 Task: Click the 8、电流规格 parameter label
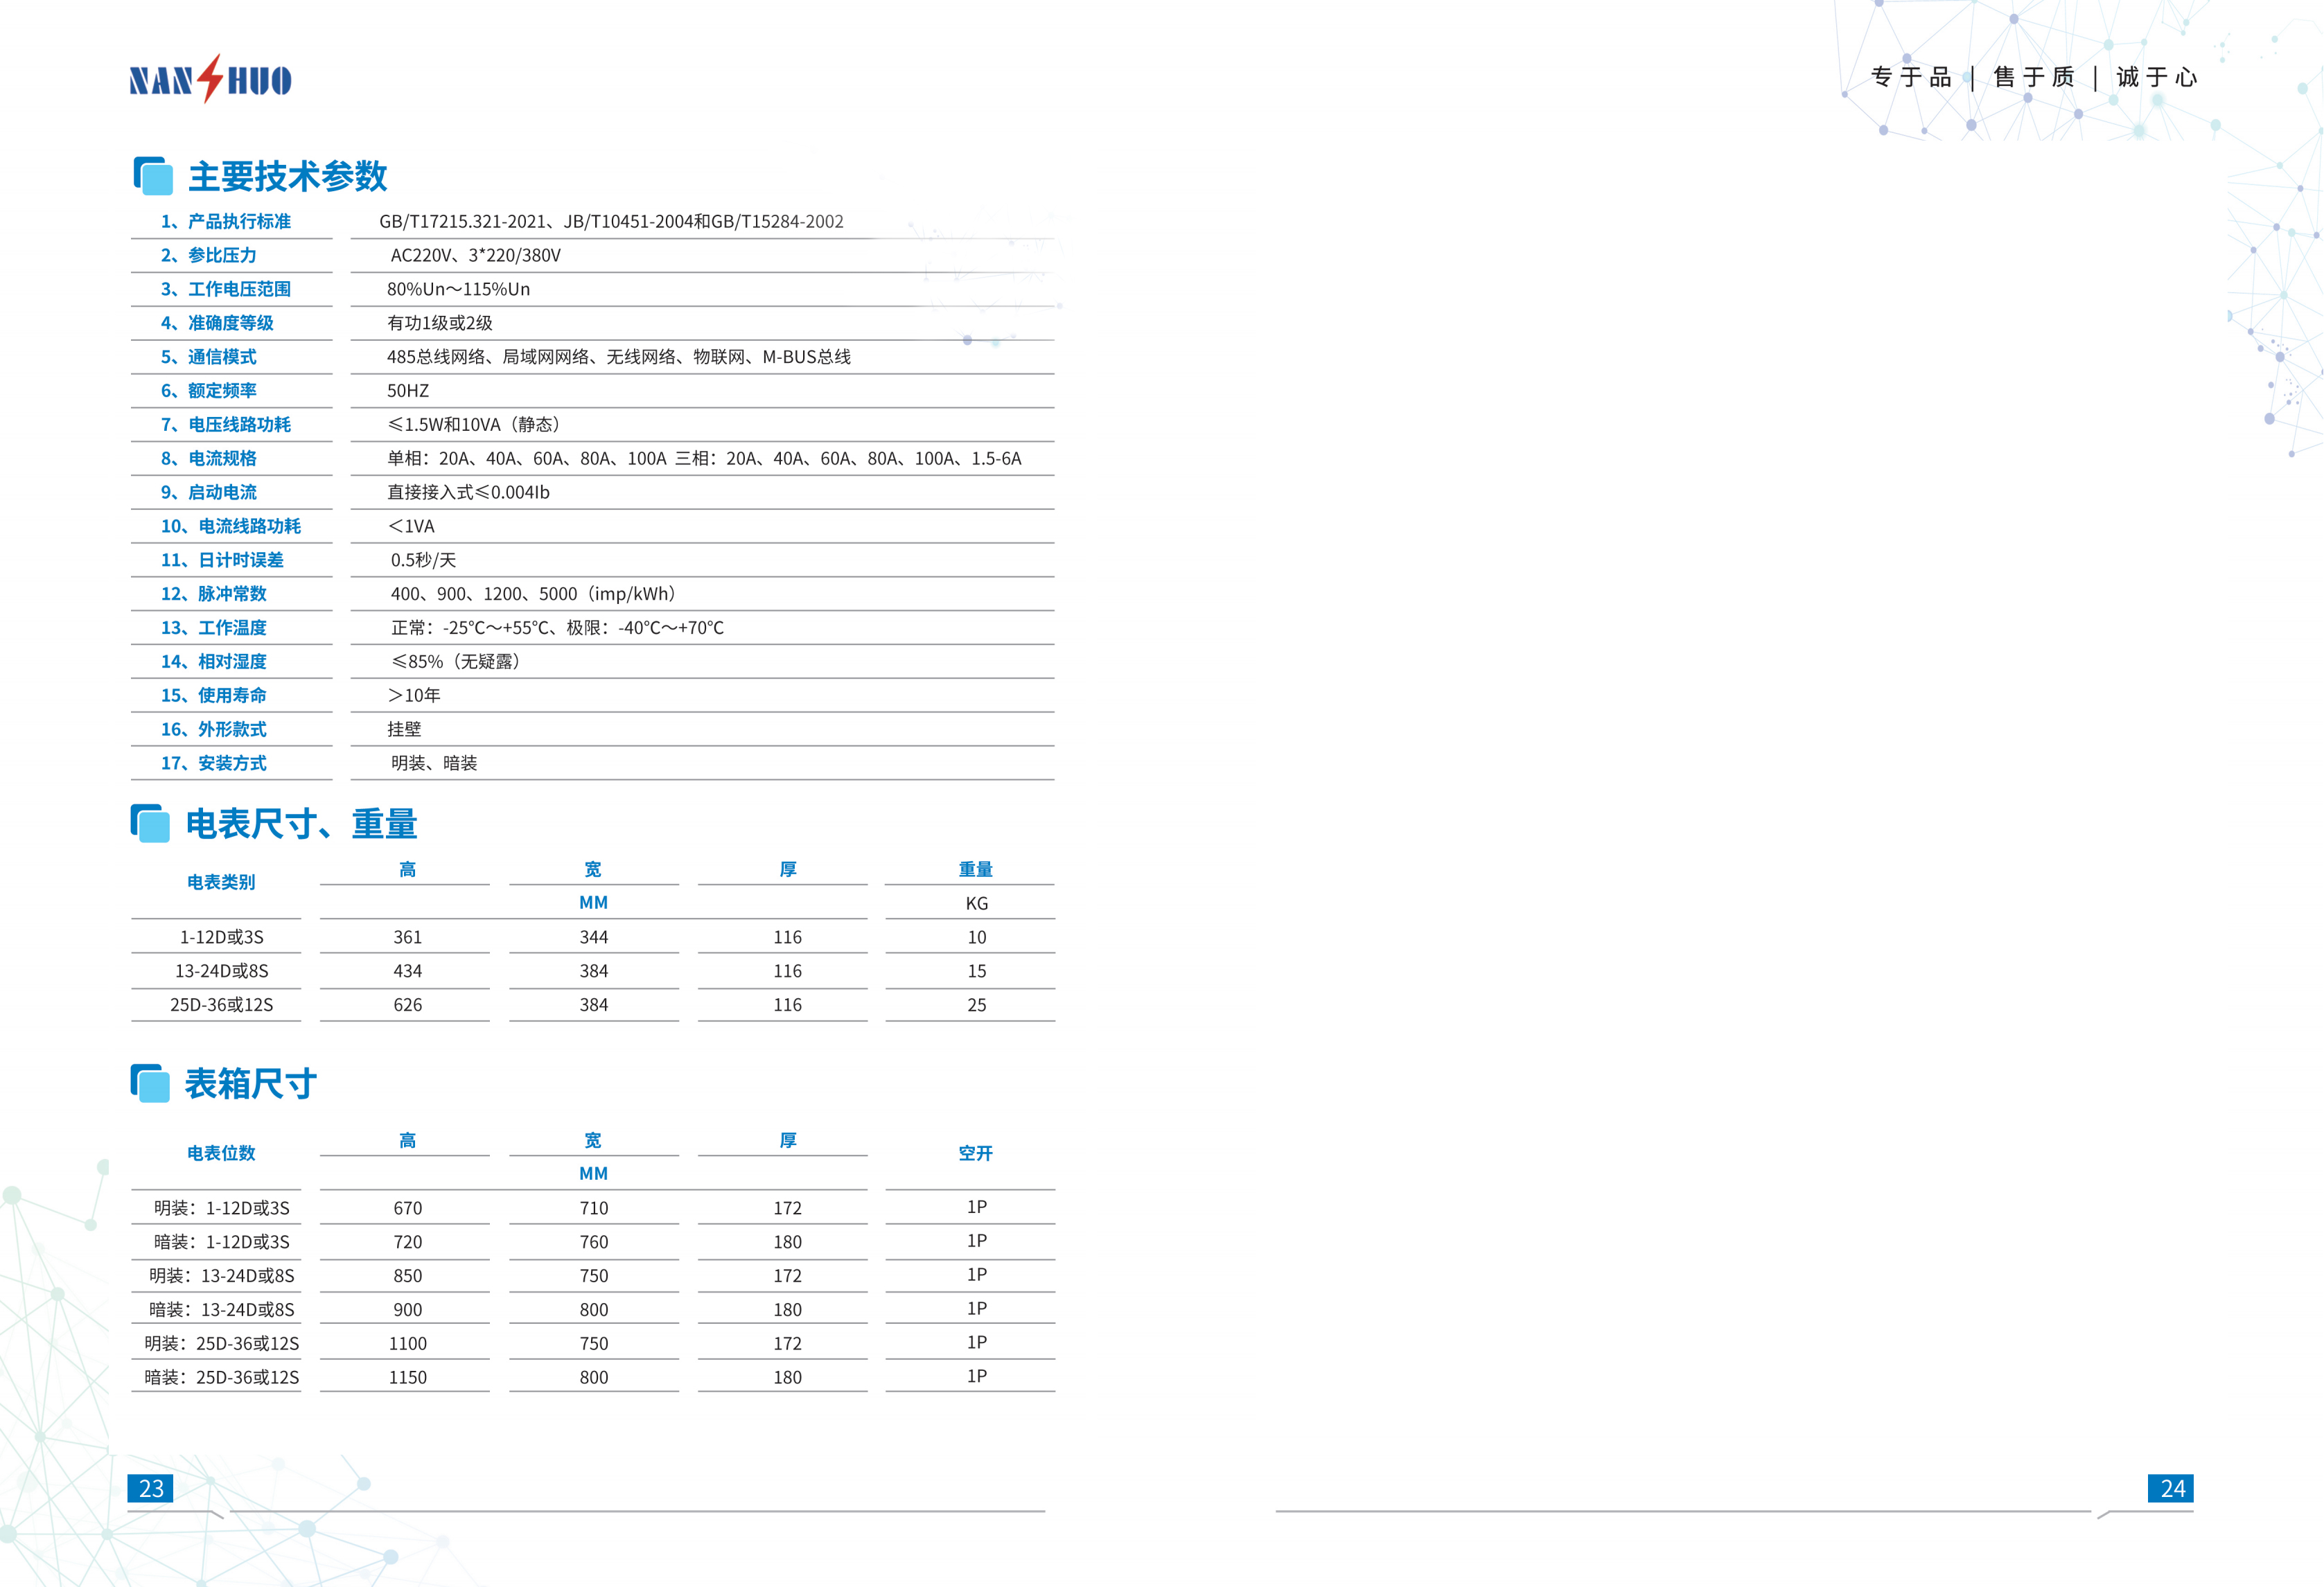coord(209,458)
